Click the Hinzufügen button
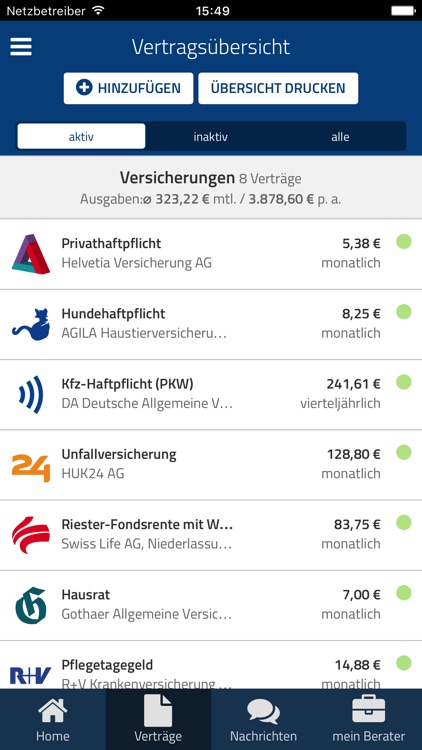 click(128, 88)
